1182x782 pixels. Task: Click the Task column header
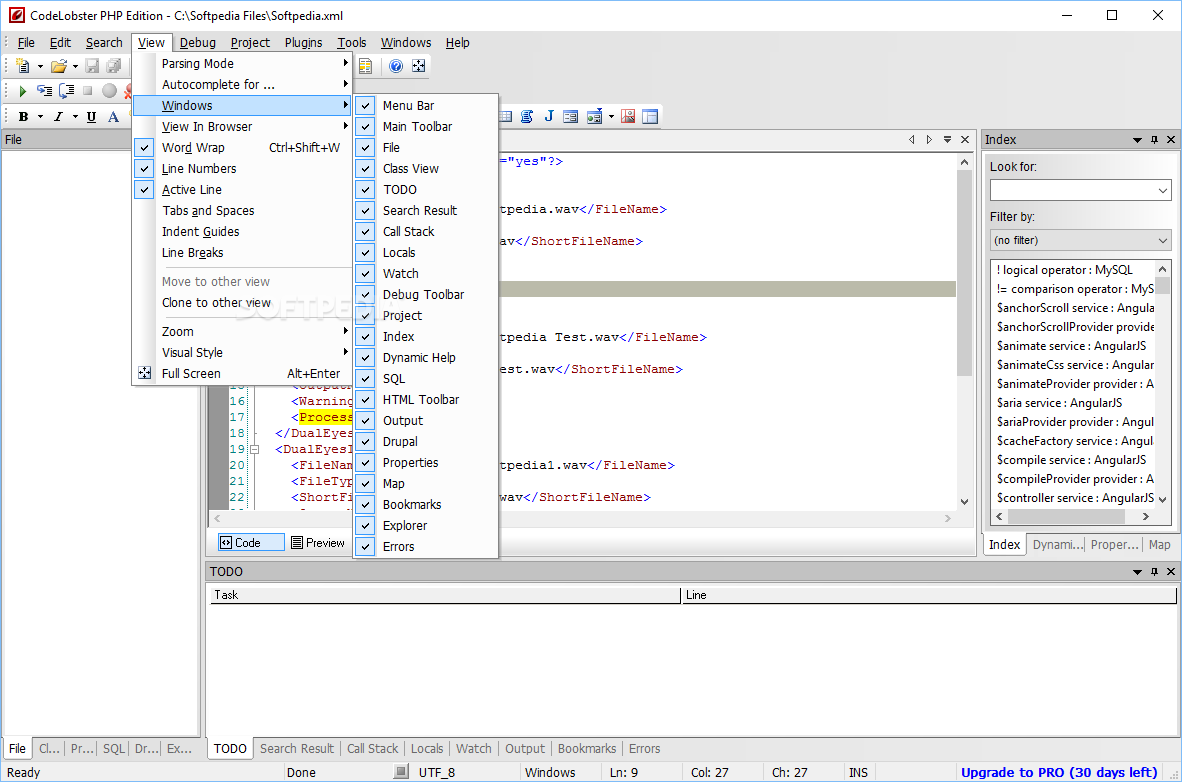[x=445, y=595]
